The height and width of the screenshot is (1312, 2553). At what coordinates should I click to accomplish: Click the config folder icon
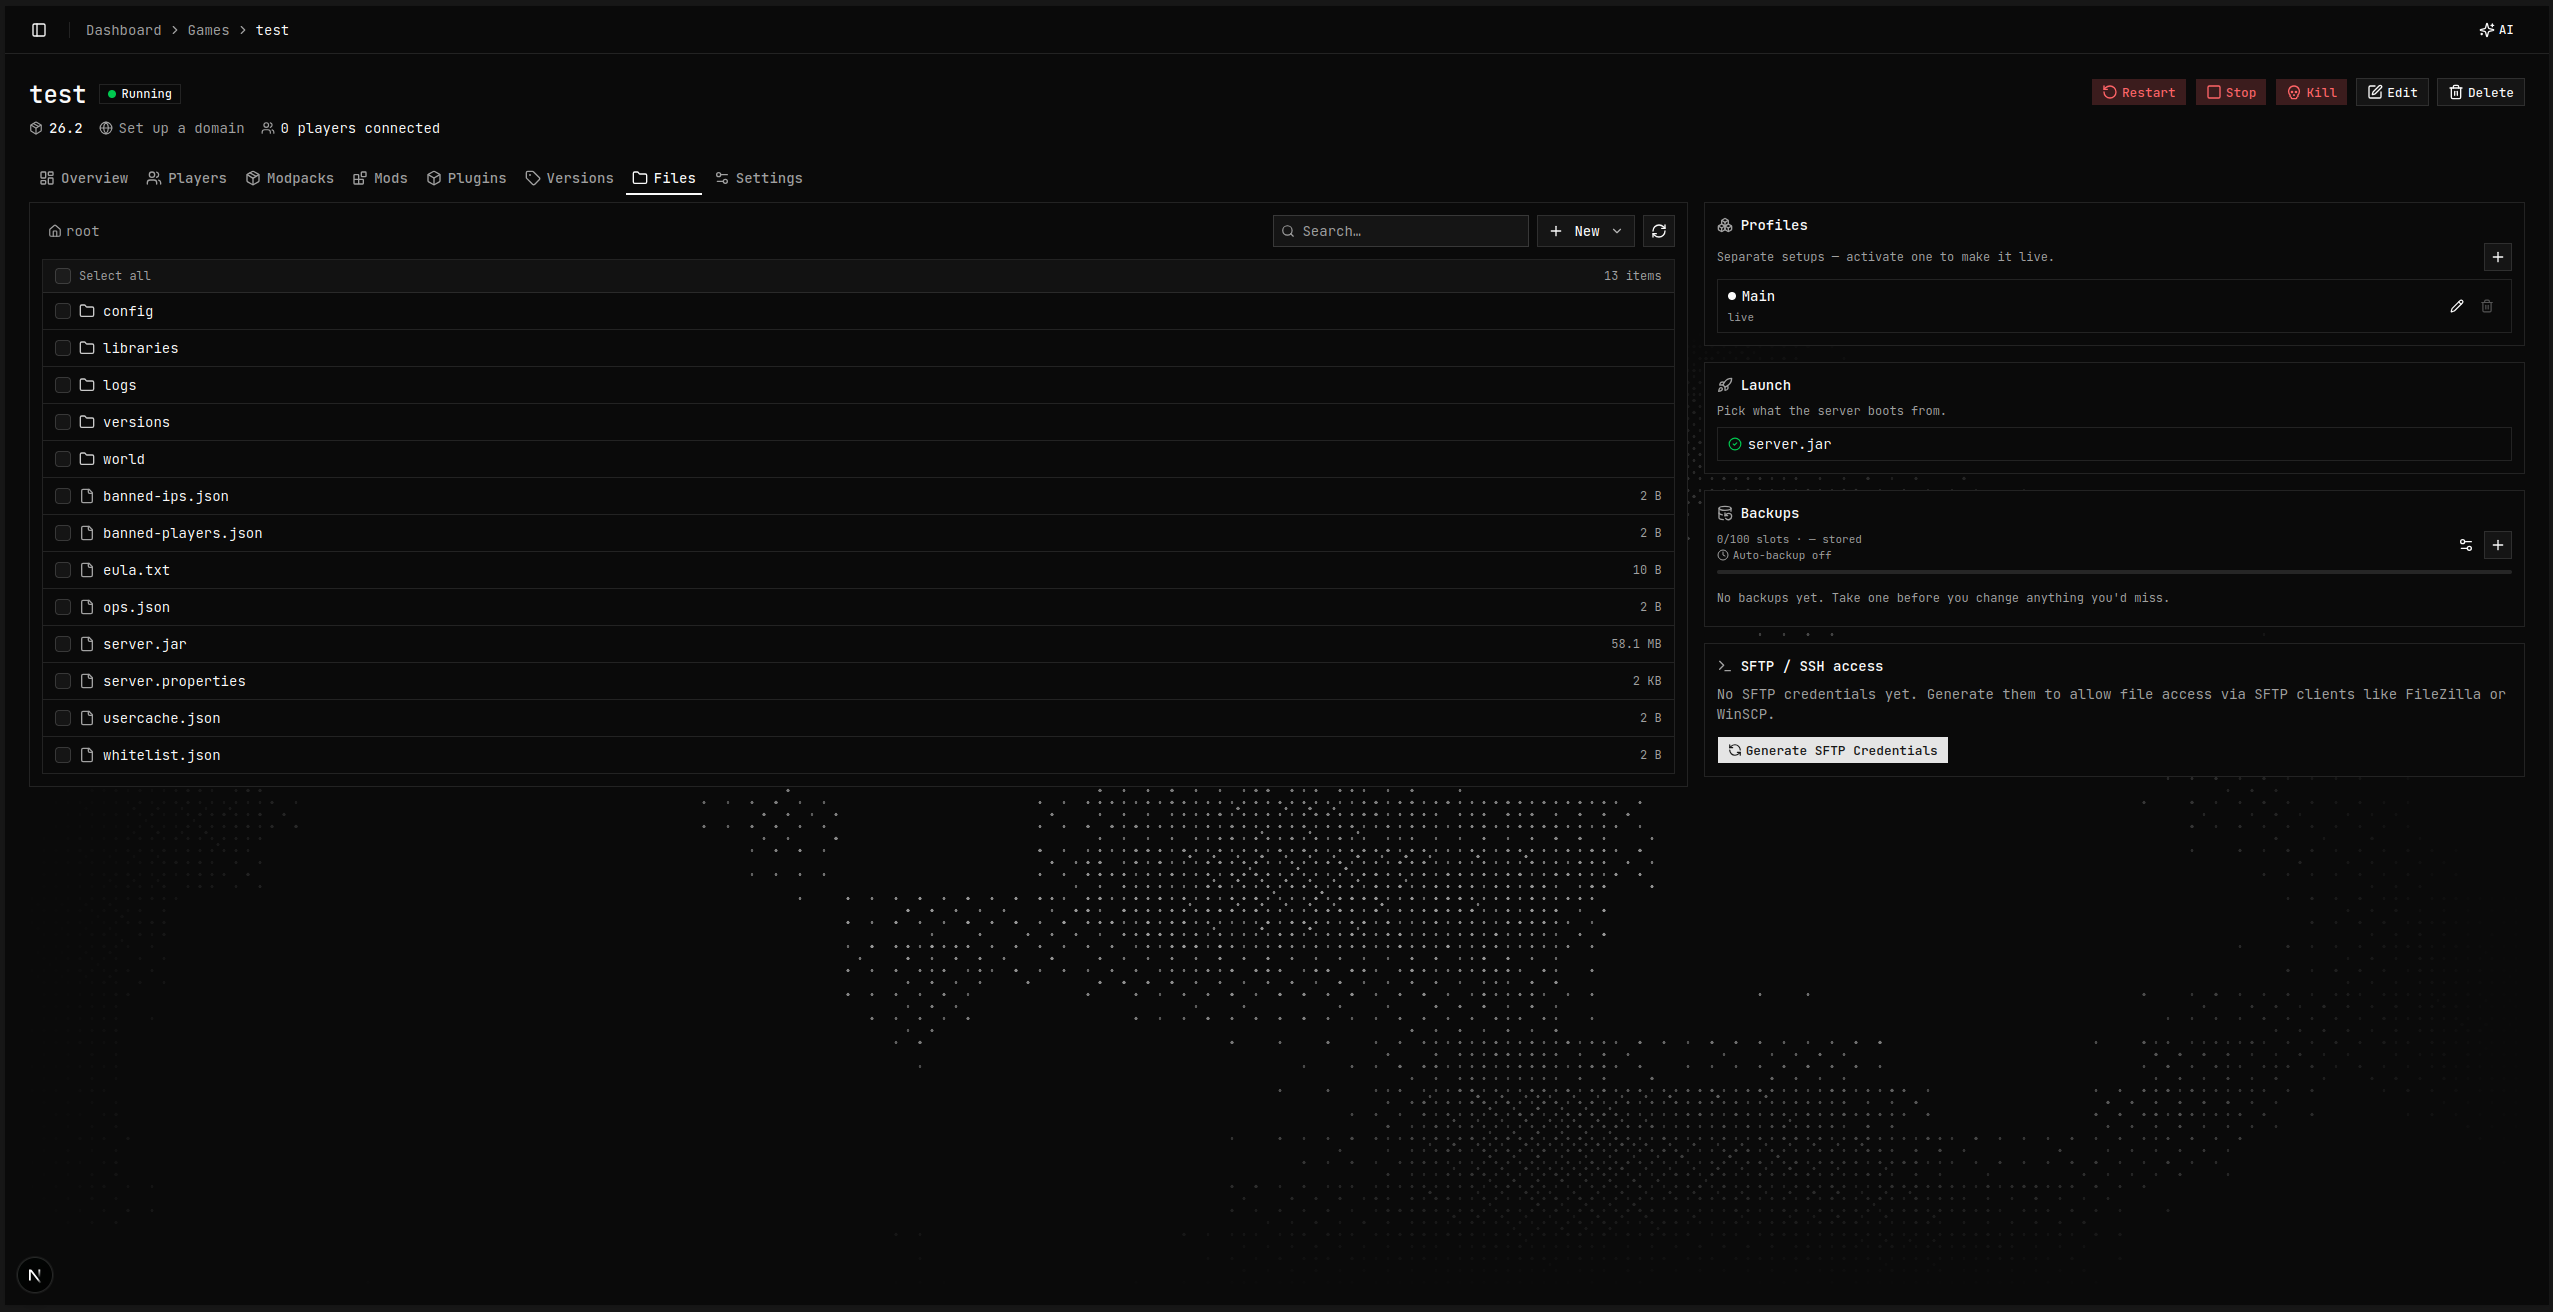[87, 311]
